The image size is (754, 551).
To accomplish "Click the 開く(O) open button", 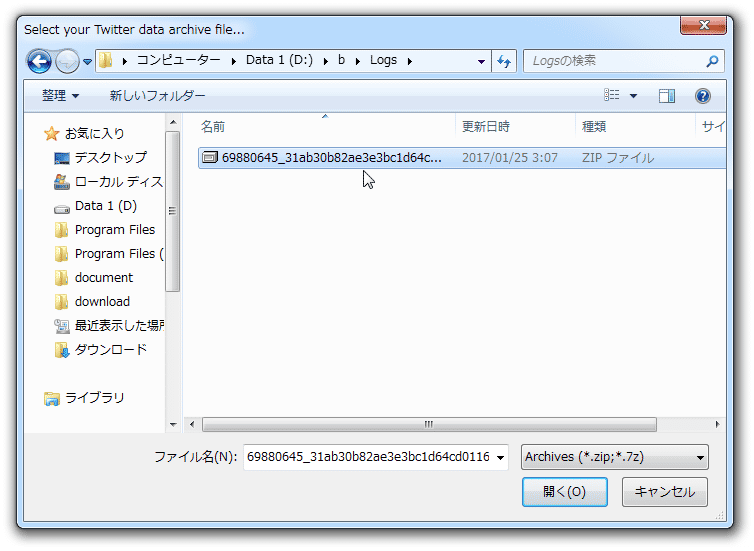I will [x=565, y=492].
